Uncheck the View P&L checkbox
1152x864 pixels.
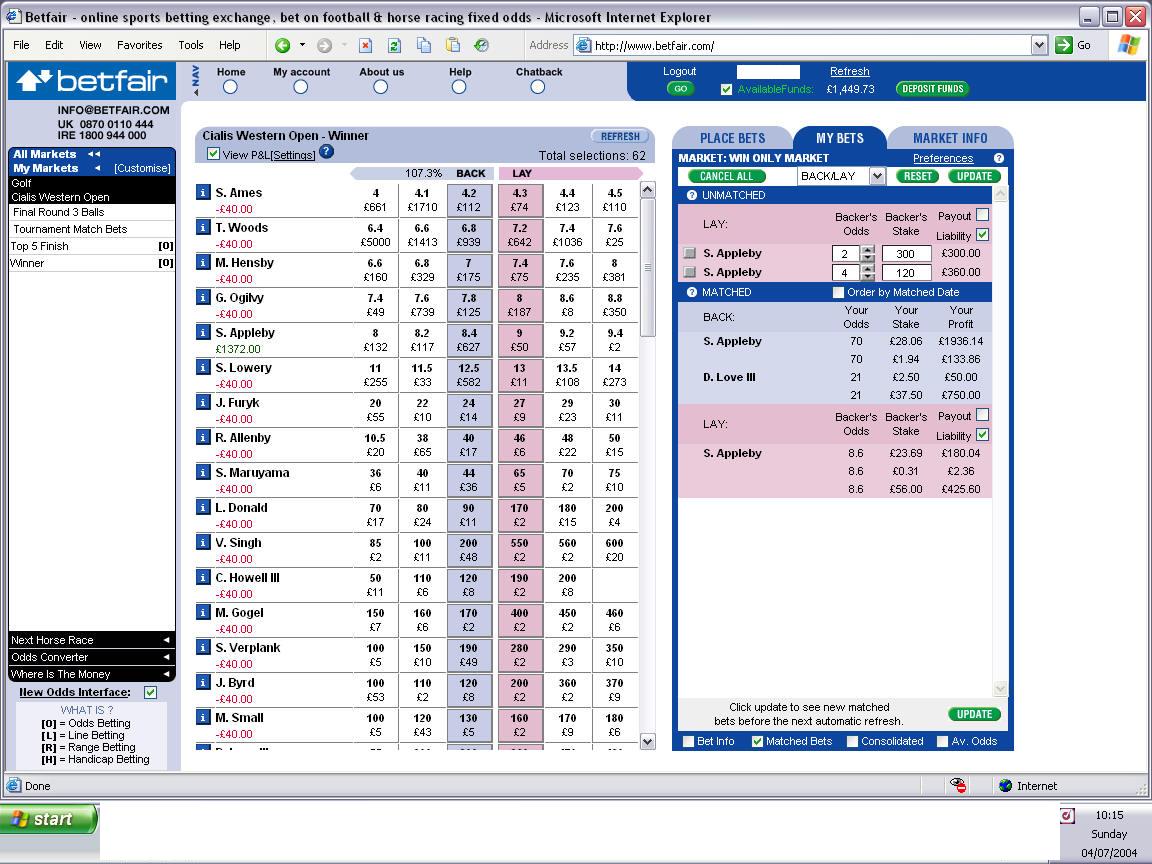tap(213, 154)
